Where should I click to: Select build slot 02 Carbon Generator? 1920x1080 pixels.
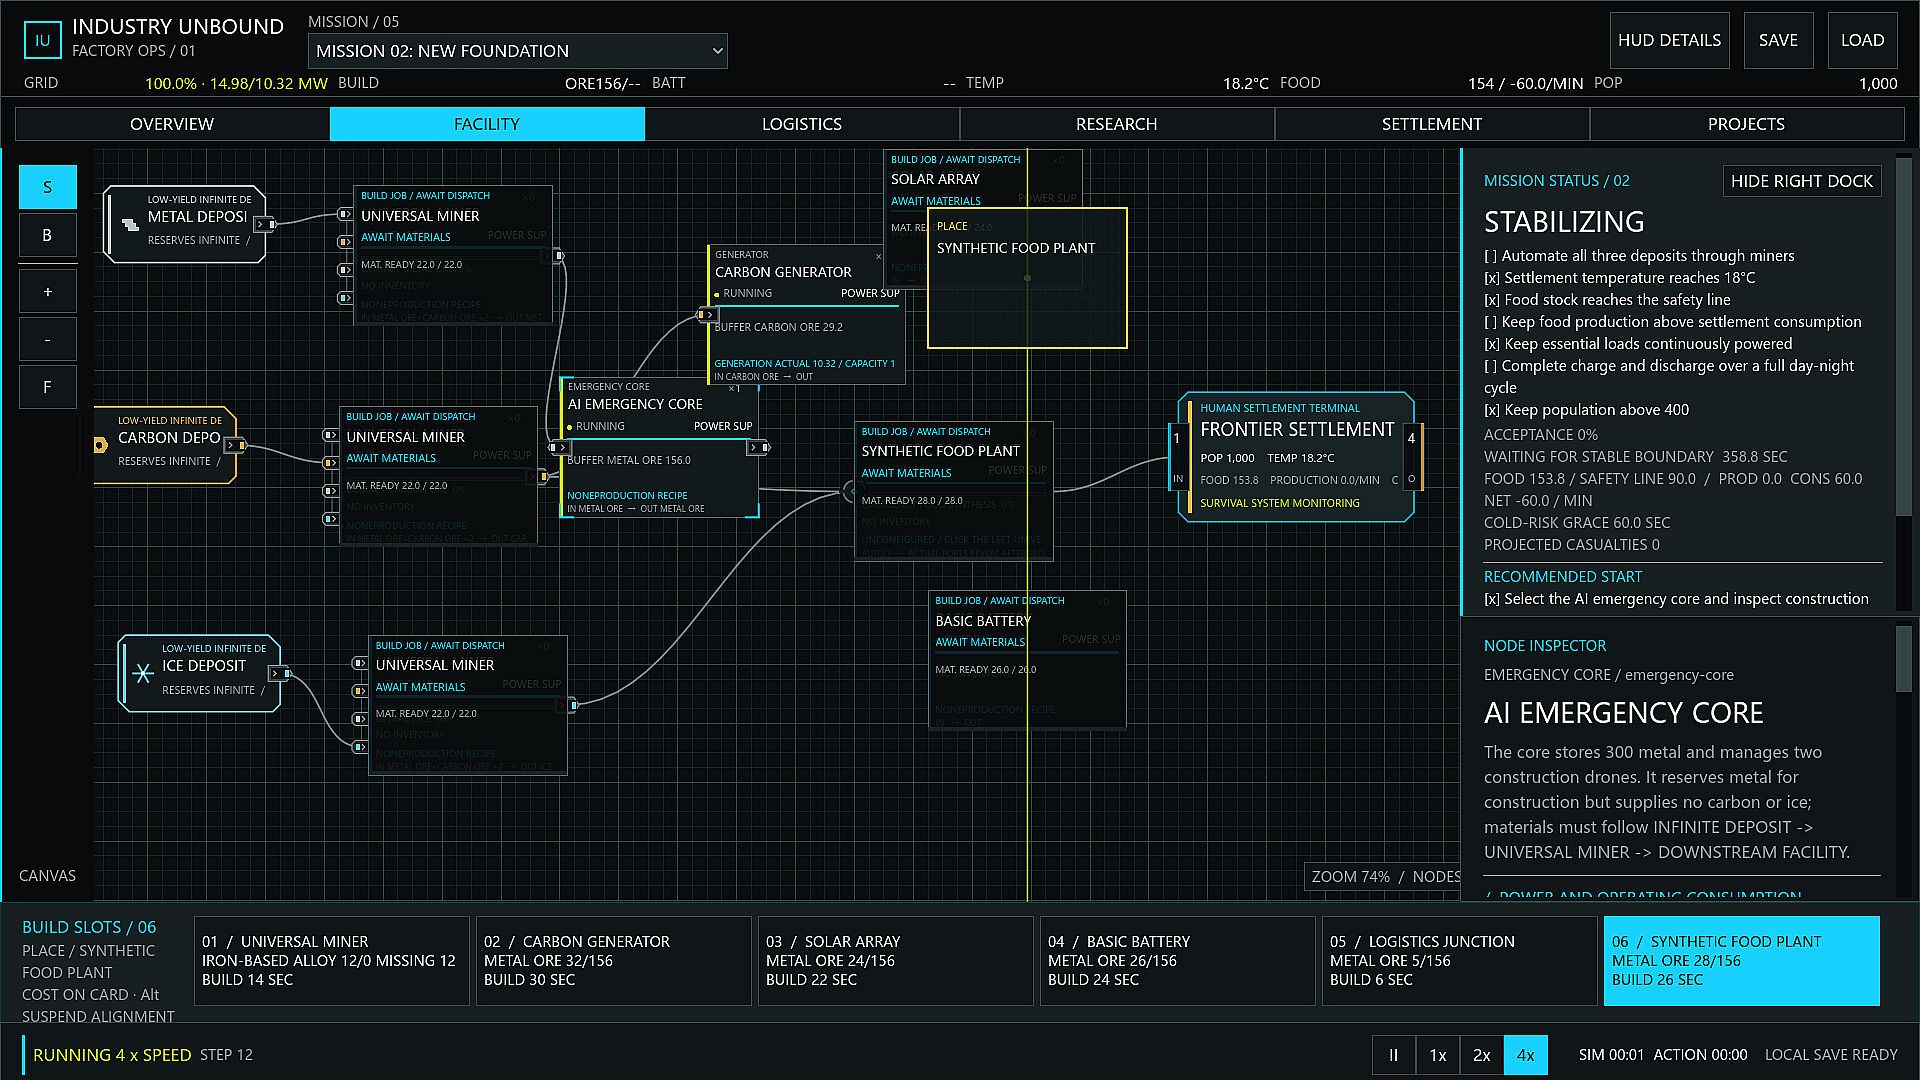point(614,961)
